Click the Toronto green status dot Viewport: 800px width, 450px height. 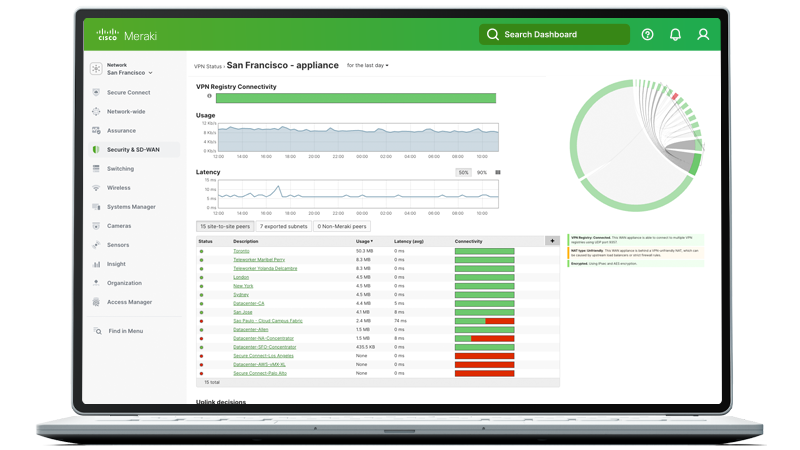(x=202, y=252)
